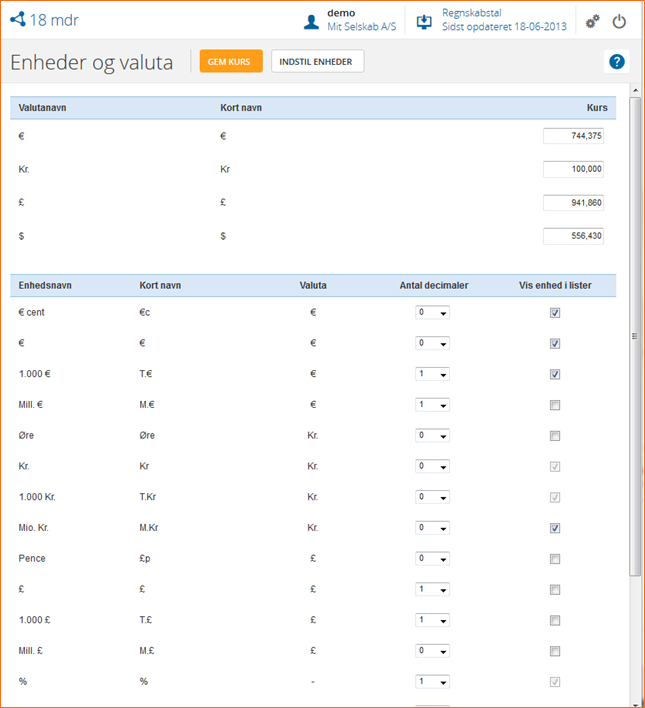This screenshot has height=708, width=645.
Task: Uncheck Vis enhed checkbox for Mio. Kr.
Action: [555, 528]
